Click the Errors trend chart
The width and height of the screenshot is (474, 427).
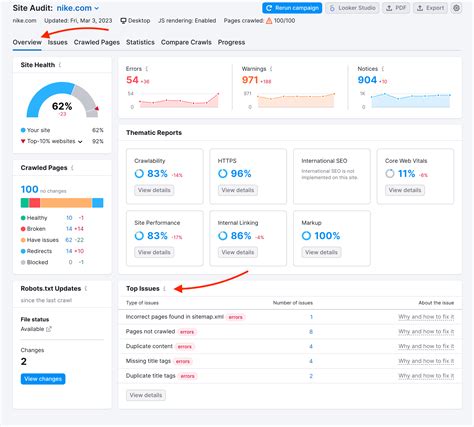coord(179,100)
